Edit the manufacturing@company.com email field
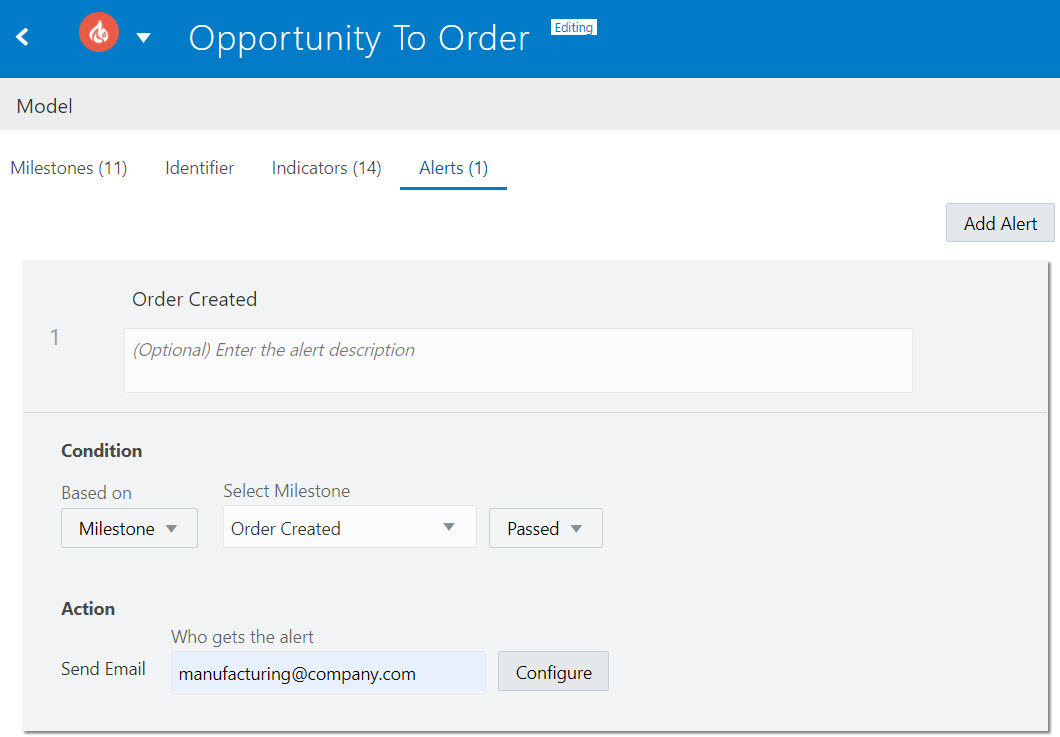This screenshot has height=737, width=1060. (328, 673)
